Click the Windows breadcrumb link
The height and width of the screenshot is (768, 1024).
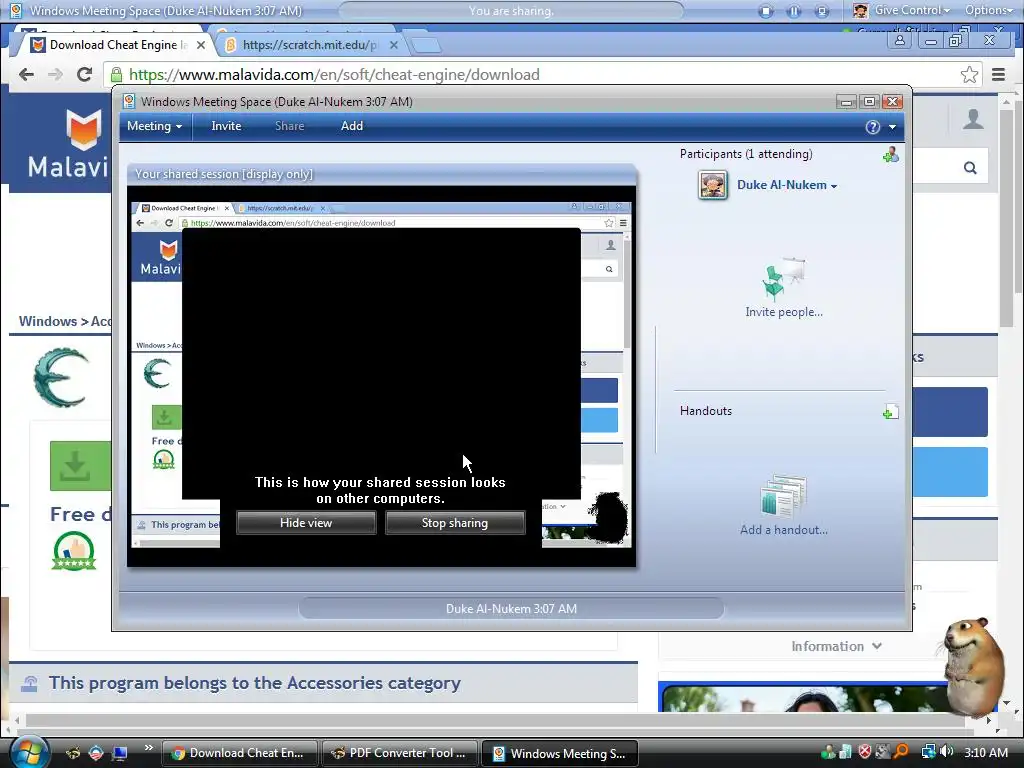(48, 321)
